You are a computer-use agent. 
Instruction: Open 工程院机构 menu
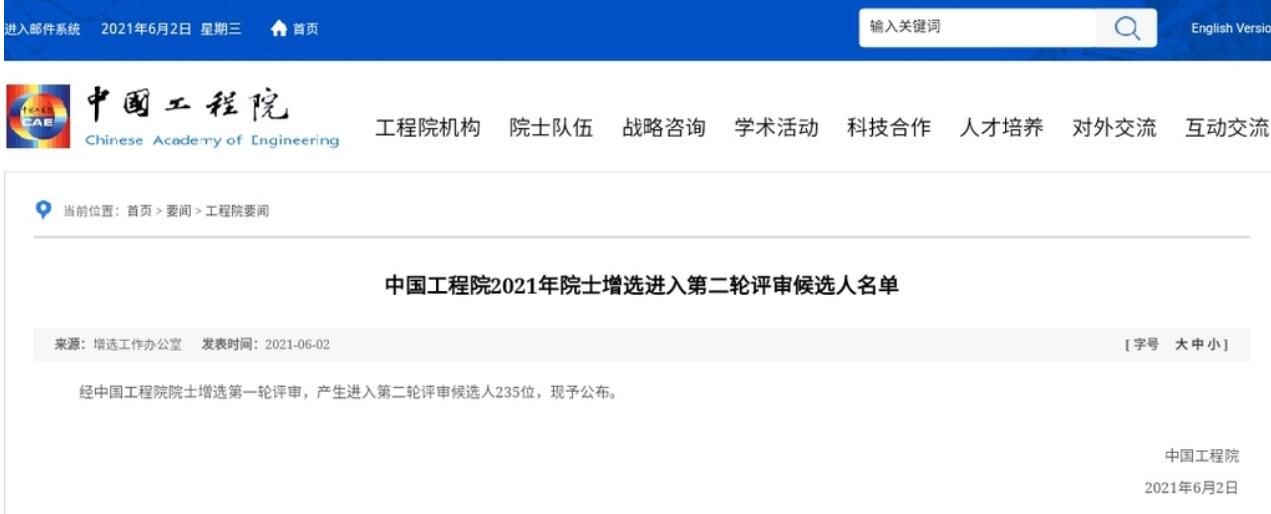pyautogui.click(x=428, y=128)
